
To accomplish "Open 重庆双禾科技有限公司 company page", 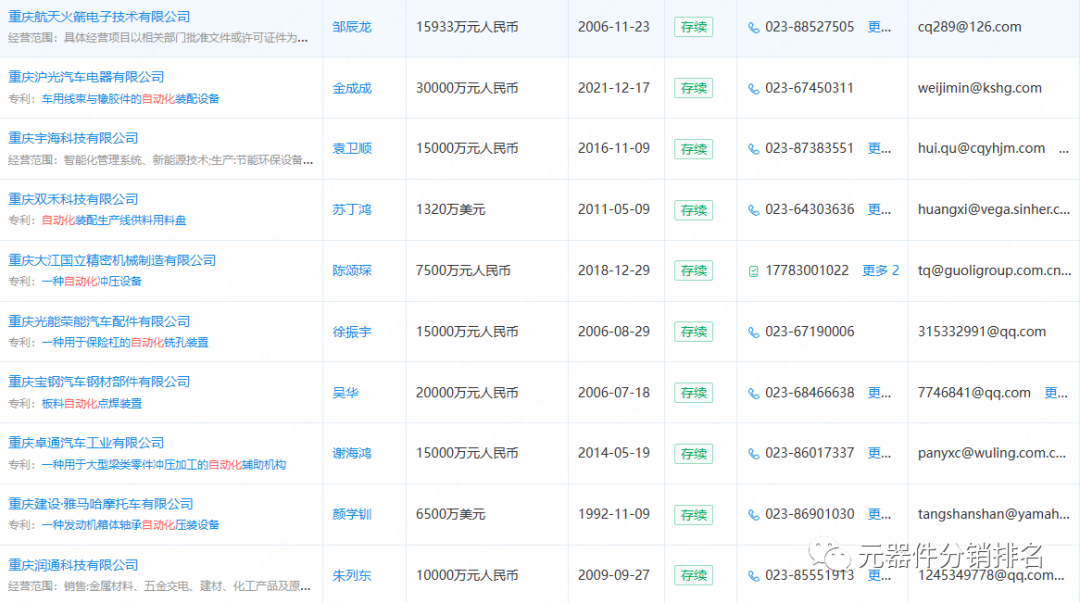I will point(73,198).
